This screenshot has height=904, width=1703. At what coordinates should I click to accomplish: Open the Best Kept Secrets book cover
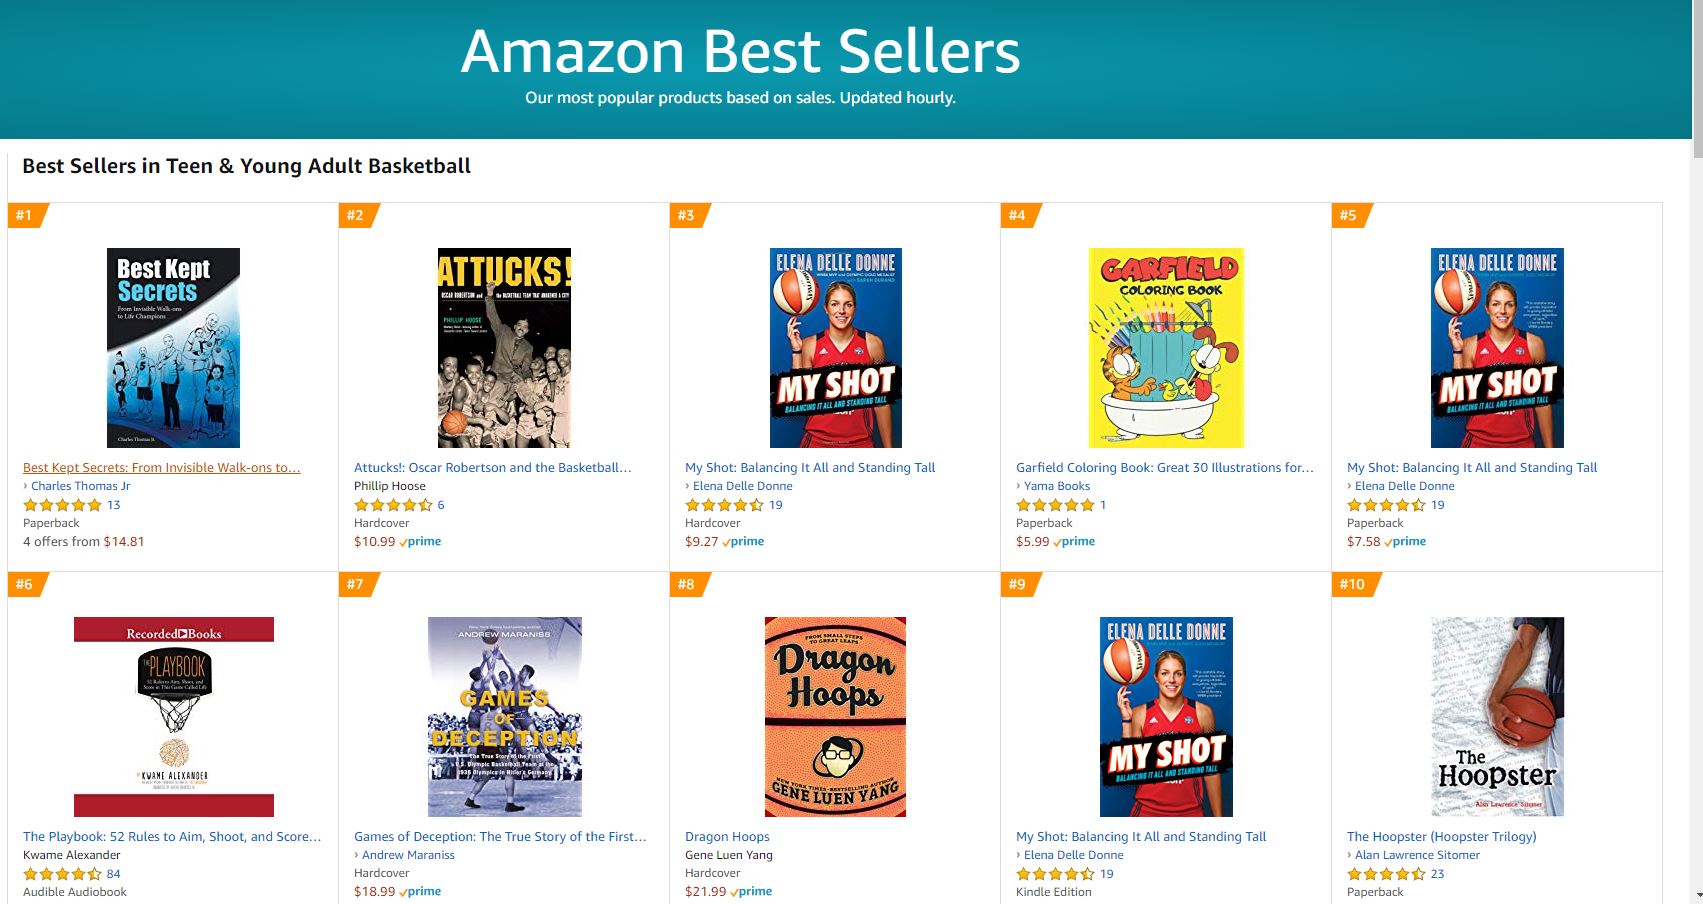(173, 347)
